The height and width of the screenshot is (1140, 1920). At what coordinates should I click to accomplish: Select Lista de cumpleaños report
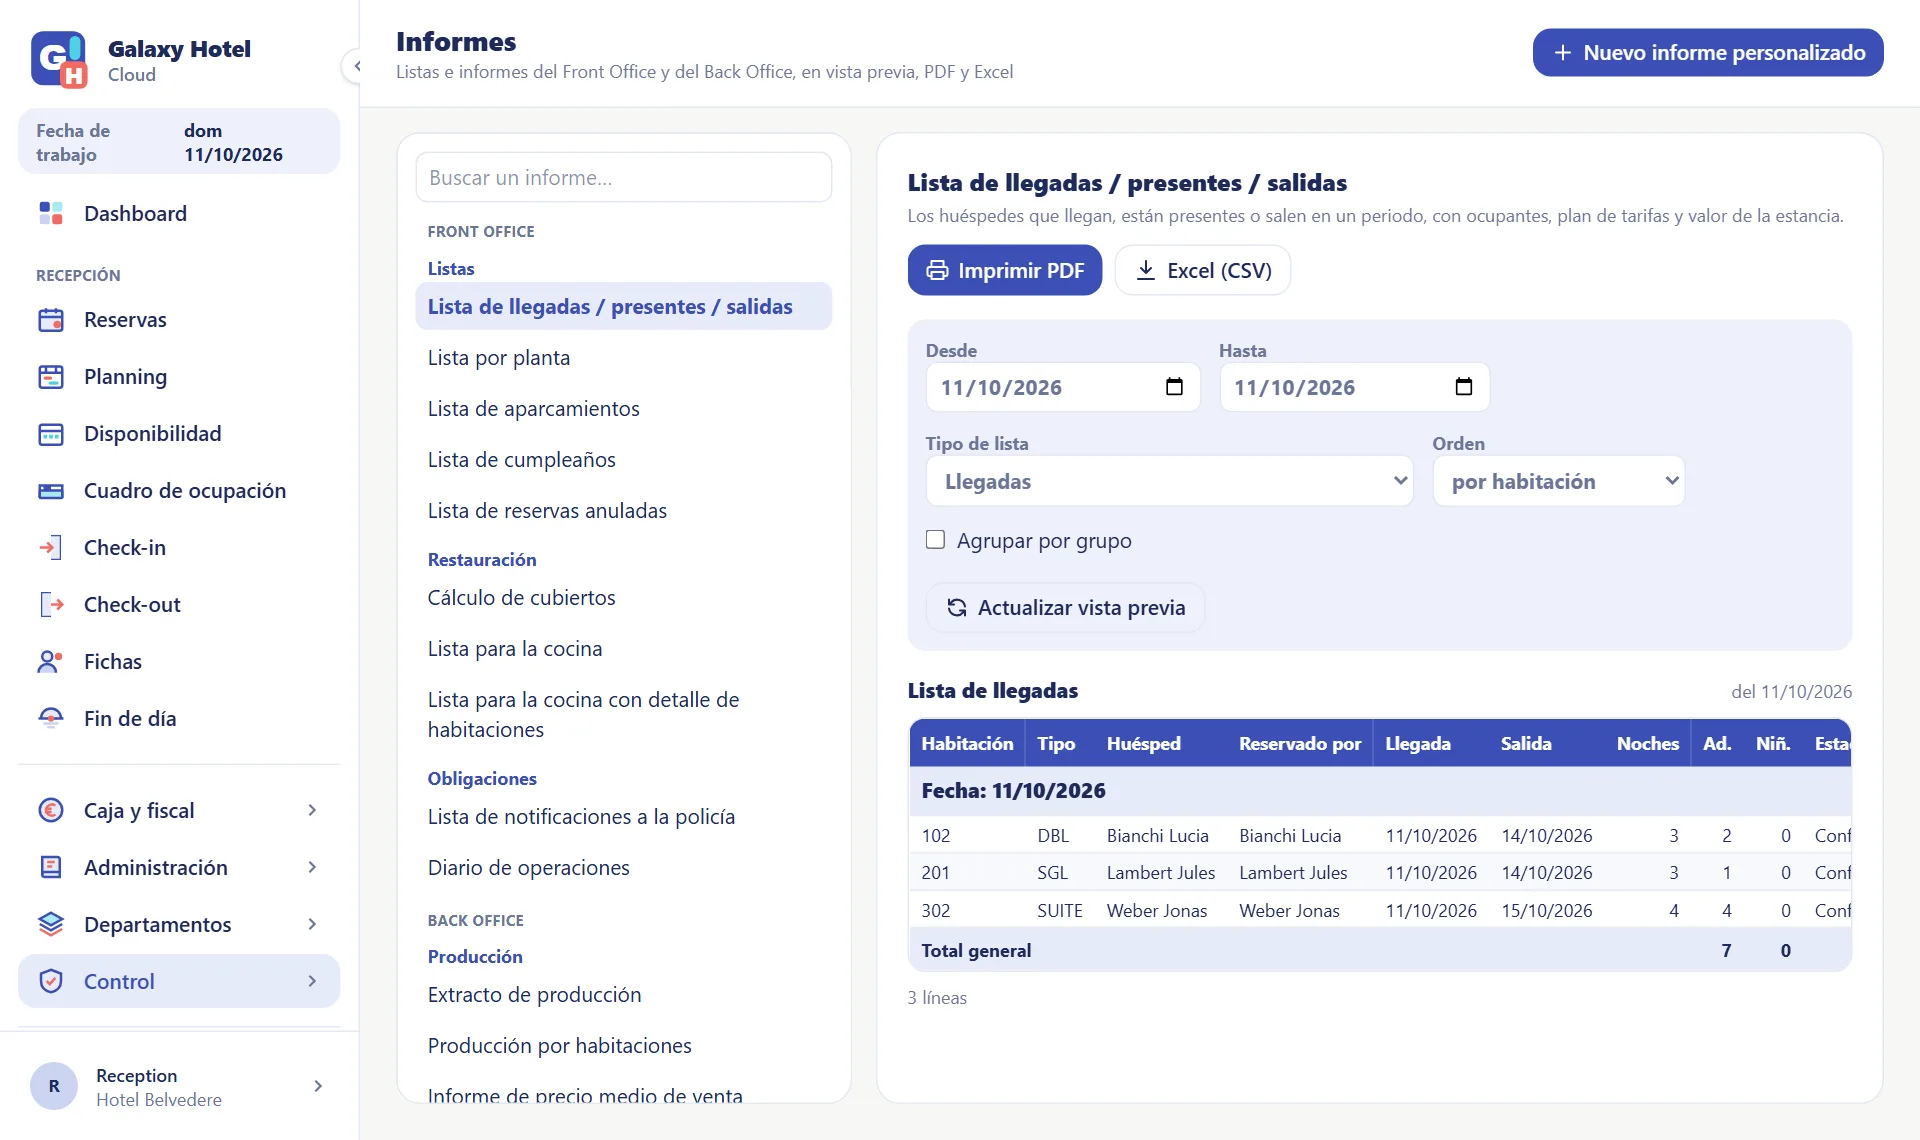(623, 460)
